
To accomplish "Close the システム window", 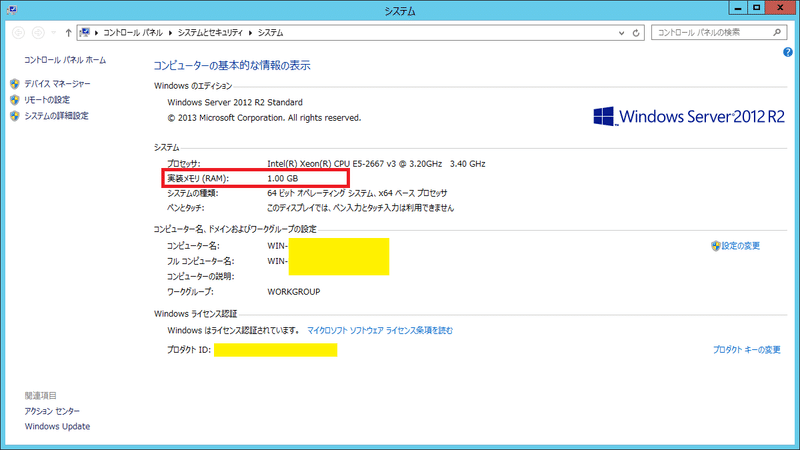I will coord(781,8).
